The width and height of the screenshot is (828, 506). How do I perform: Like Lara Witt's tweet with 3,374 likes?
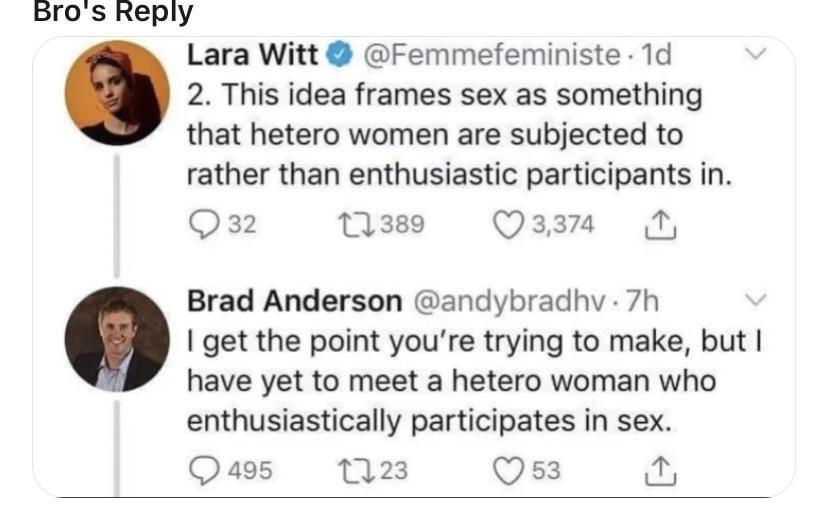pos(513,224)
